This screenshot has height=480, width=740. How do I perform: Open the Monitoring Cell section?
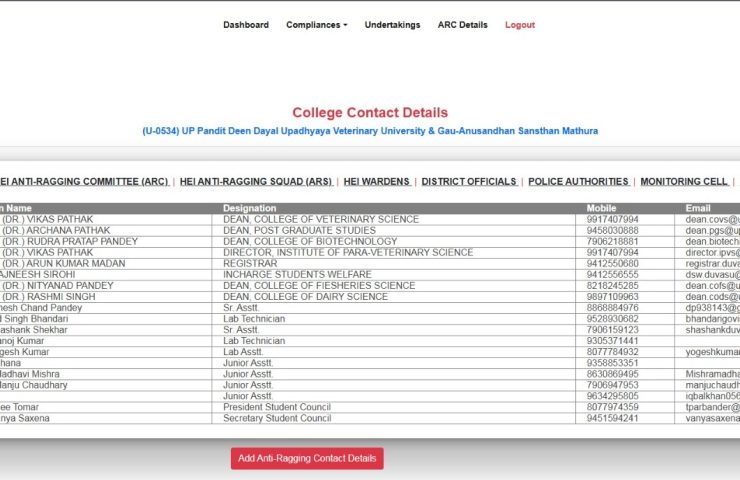(x=685, y=181)
